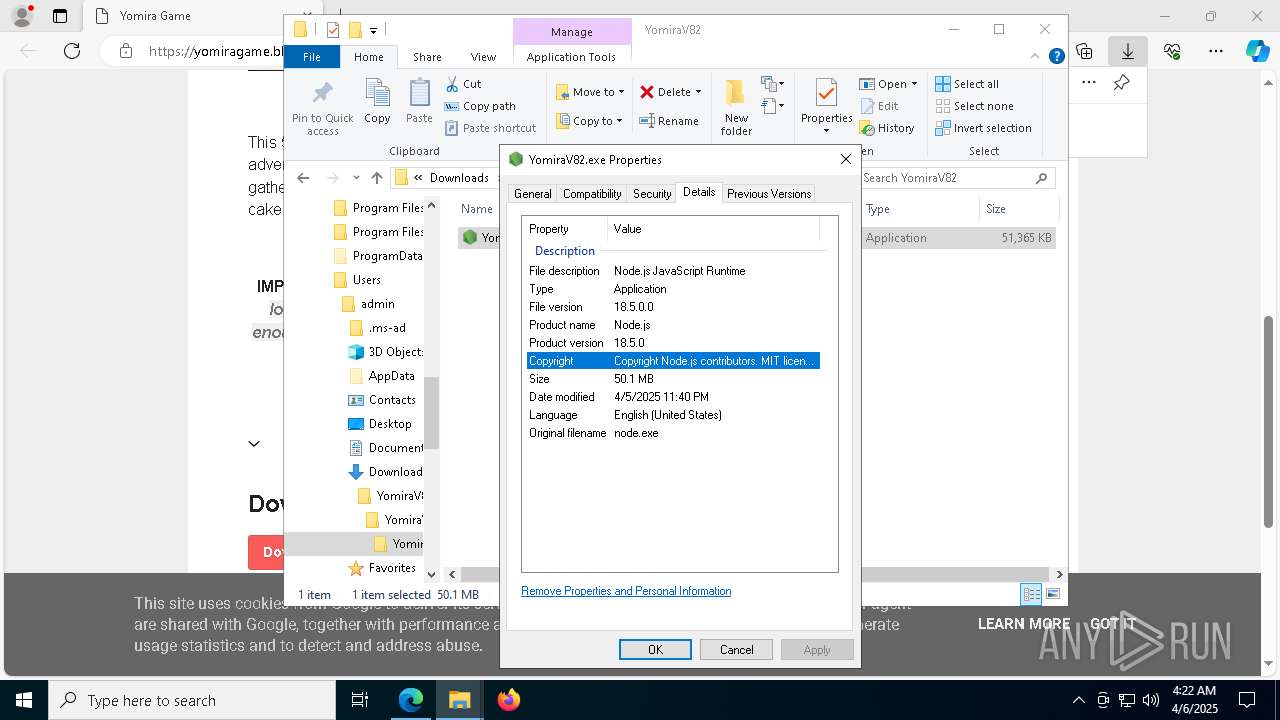Click the red Delete icon

[x=647, y=92]
